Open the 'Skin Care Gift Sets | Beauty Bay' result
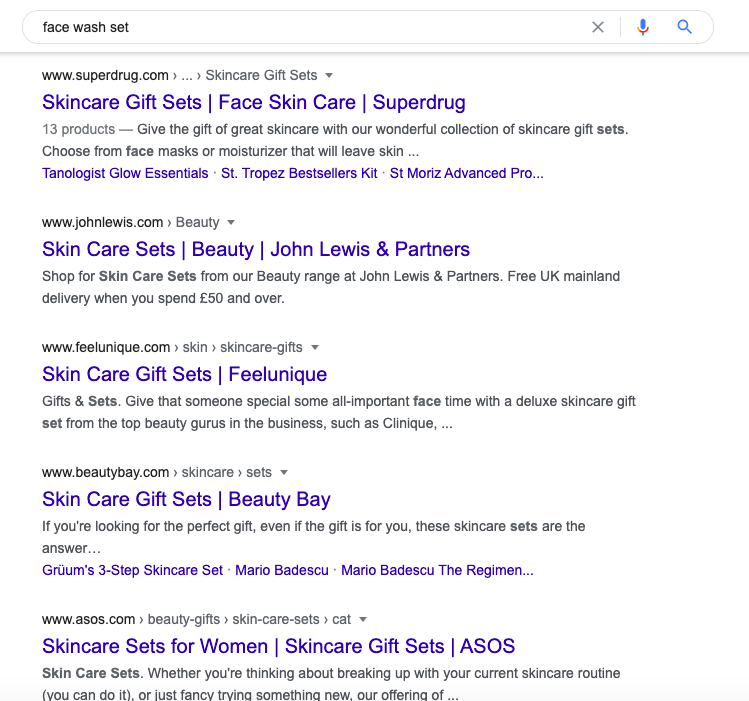749x701 pixels. click(186, 499)
